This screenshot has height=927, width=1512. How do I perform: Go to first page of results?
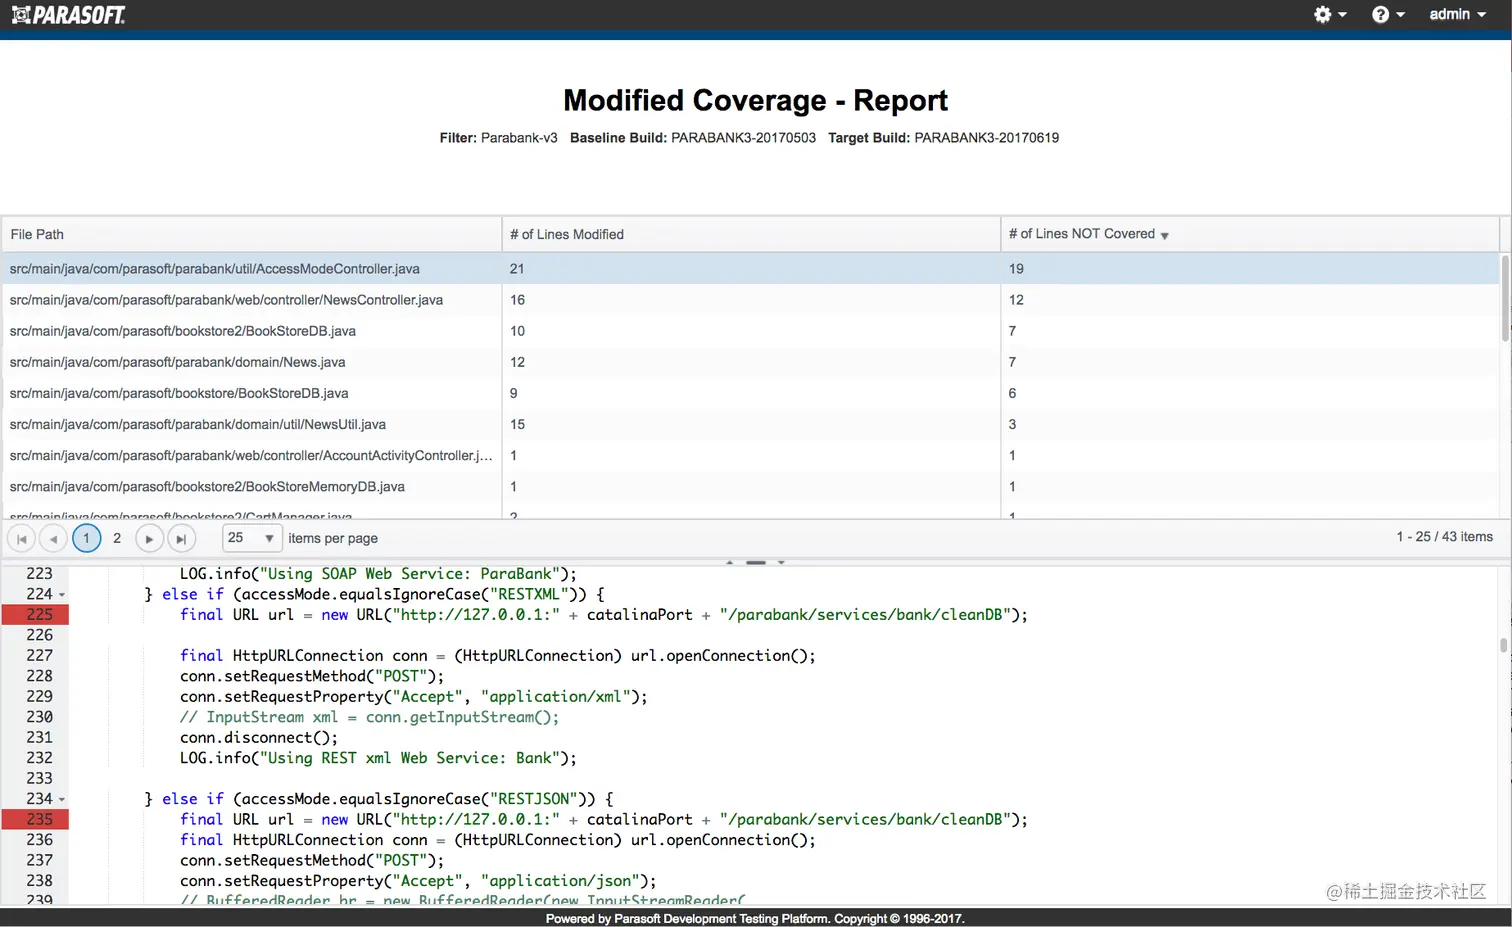tap(22, 538)
